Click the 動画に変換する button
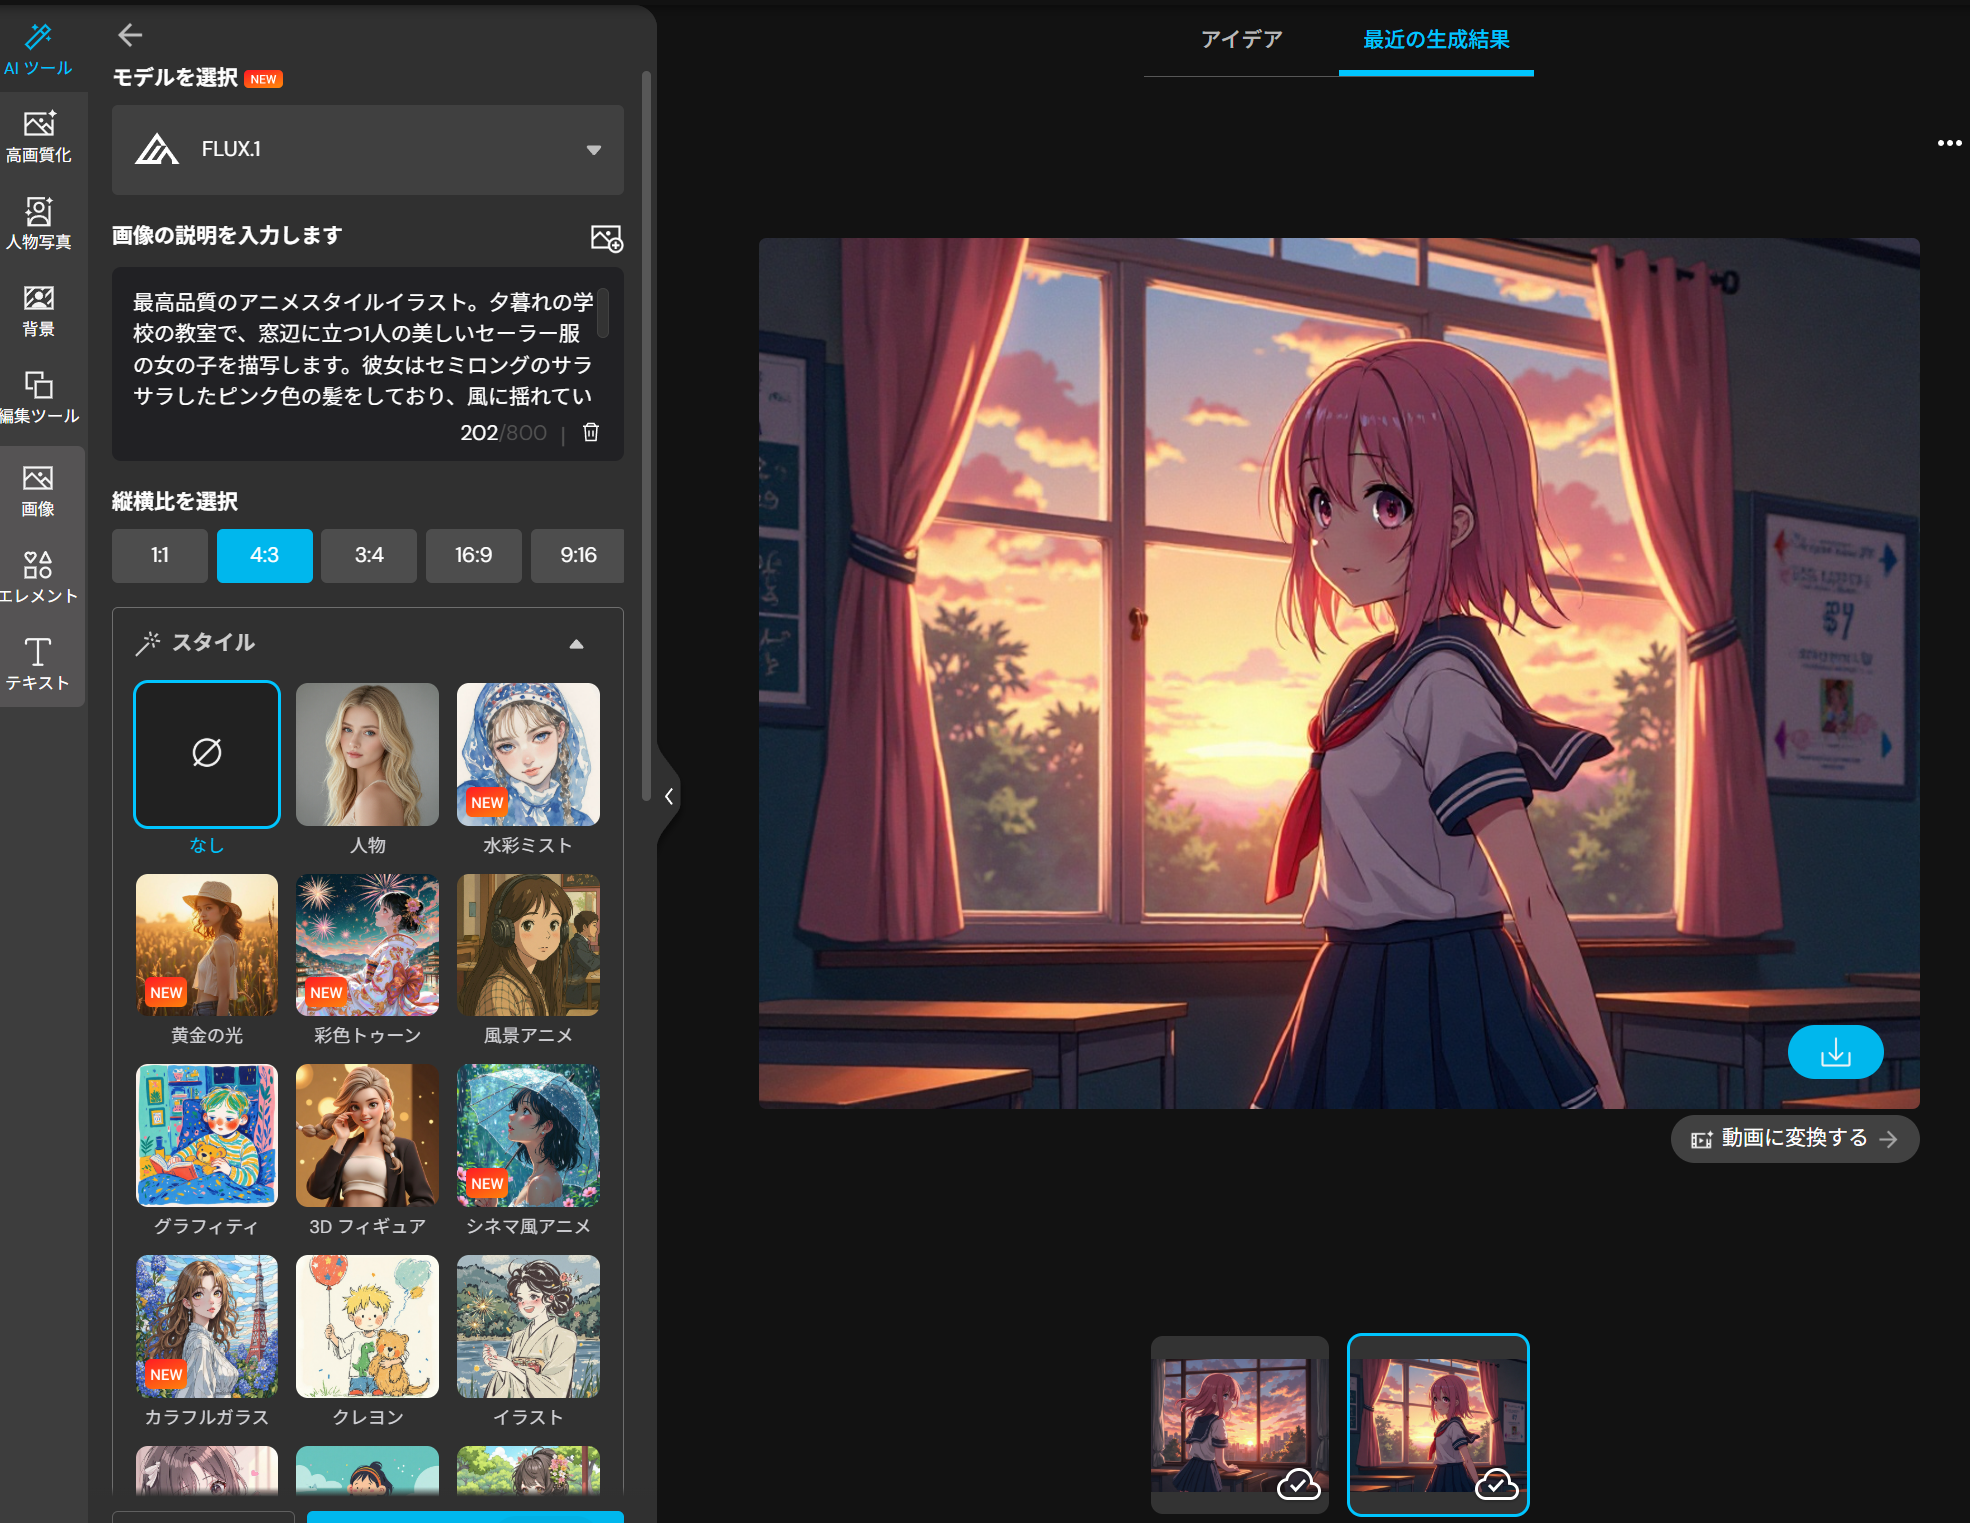This screenshot has width=1970, height=1523. 1793,1138
